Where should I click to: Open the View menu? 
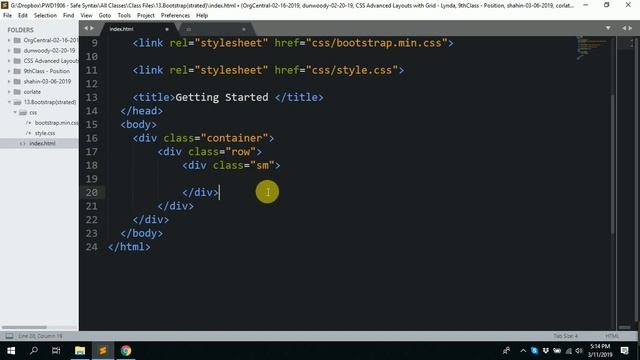(86, 16)
